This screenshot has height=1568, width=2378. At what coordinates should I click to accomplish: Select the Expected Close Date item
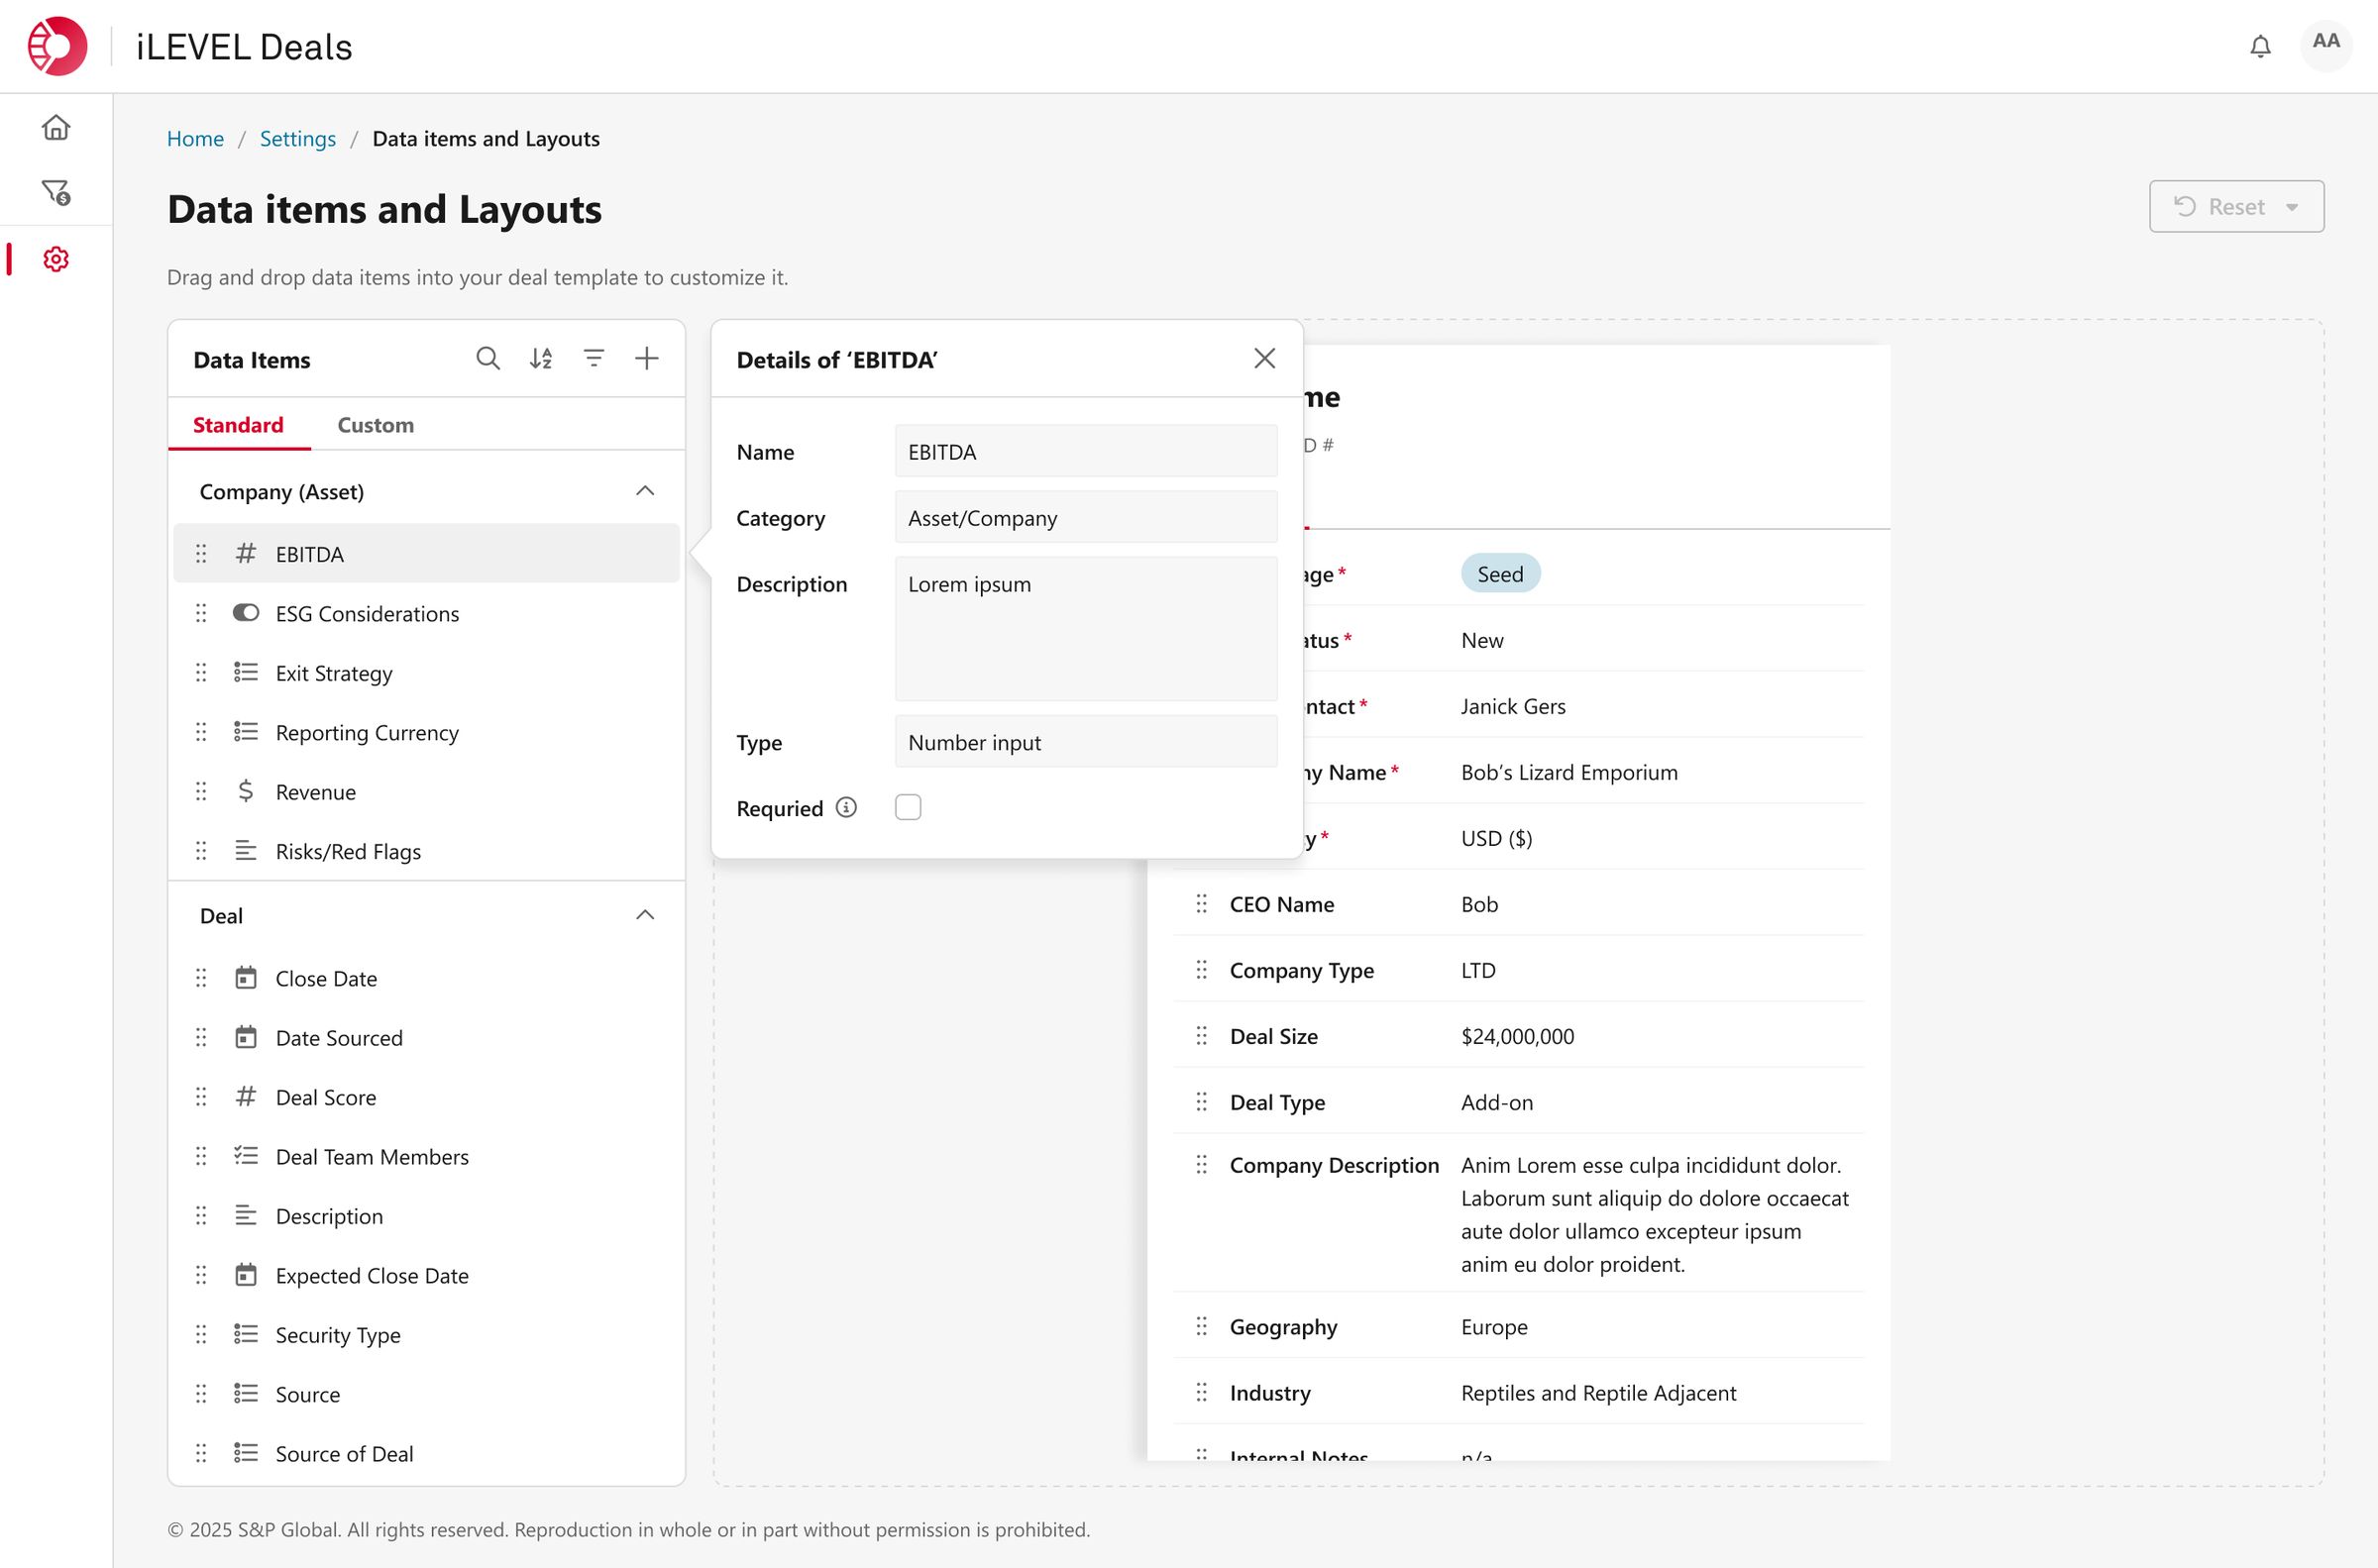point(426,1275)
